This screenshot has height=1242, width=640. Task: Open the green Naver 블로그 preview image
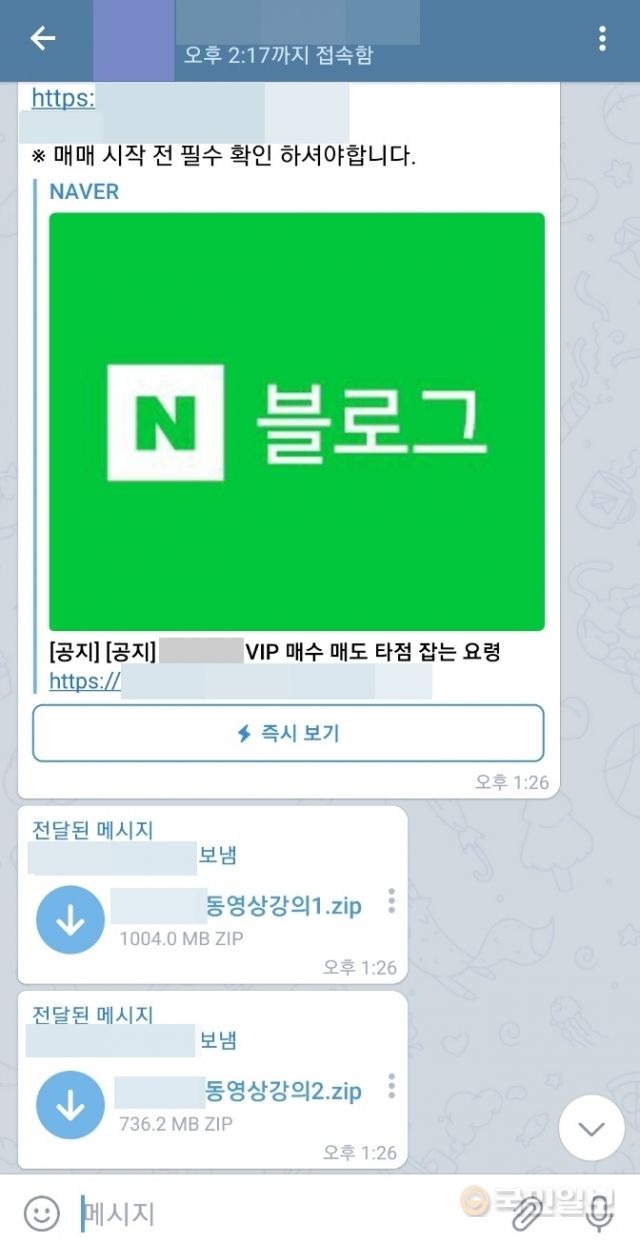pos(297,421)
